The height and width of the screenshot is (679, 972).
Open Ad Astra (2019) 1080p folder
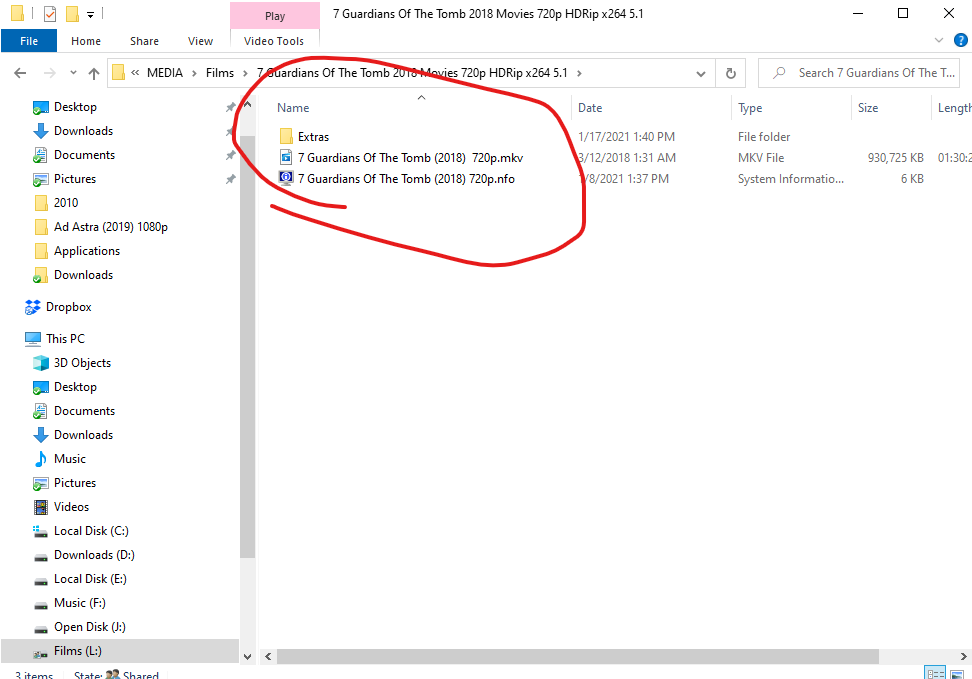(110, 227)
